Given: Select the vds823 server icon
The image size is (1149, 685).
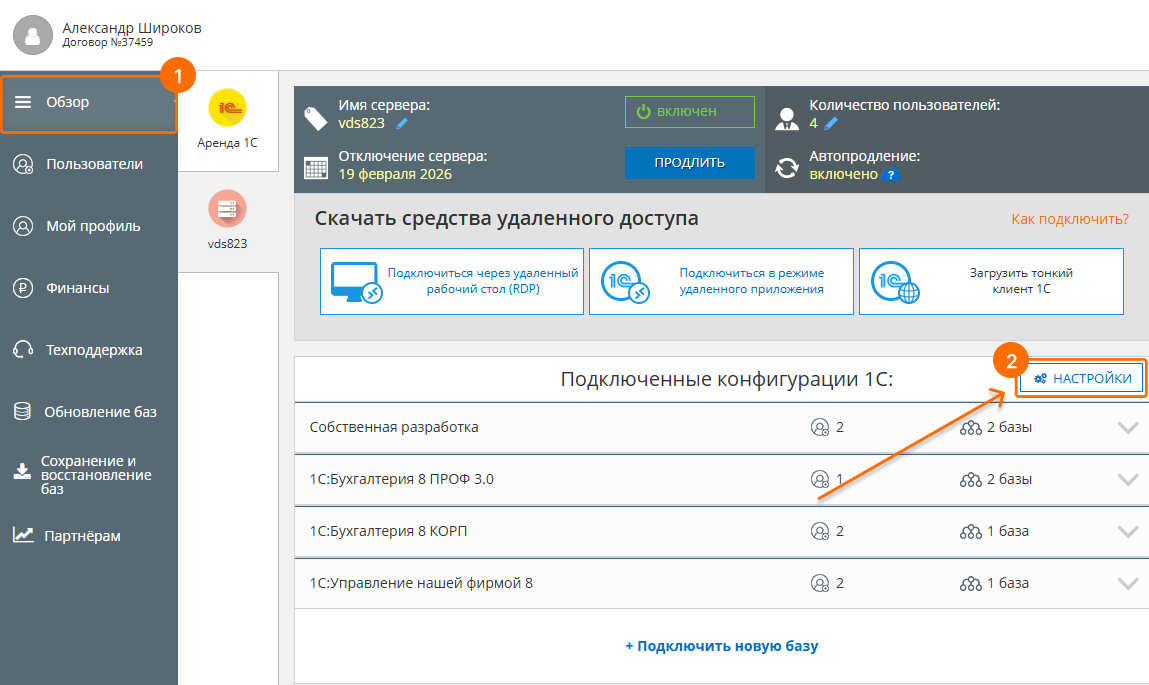Looking at the screenshot, I should pos(227,209).
